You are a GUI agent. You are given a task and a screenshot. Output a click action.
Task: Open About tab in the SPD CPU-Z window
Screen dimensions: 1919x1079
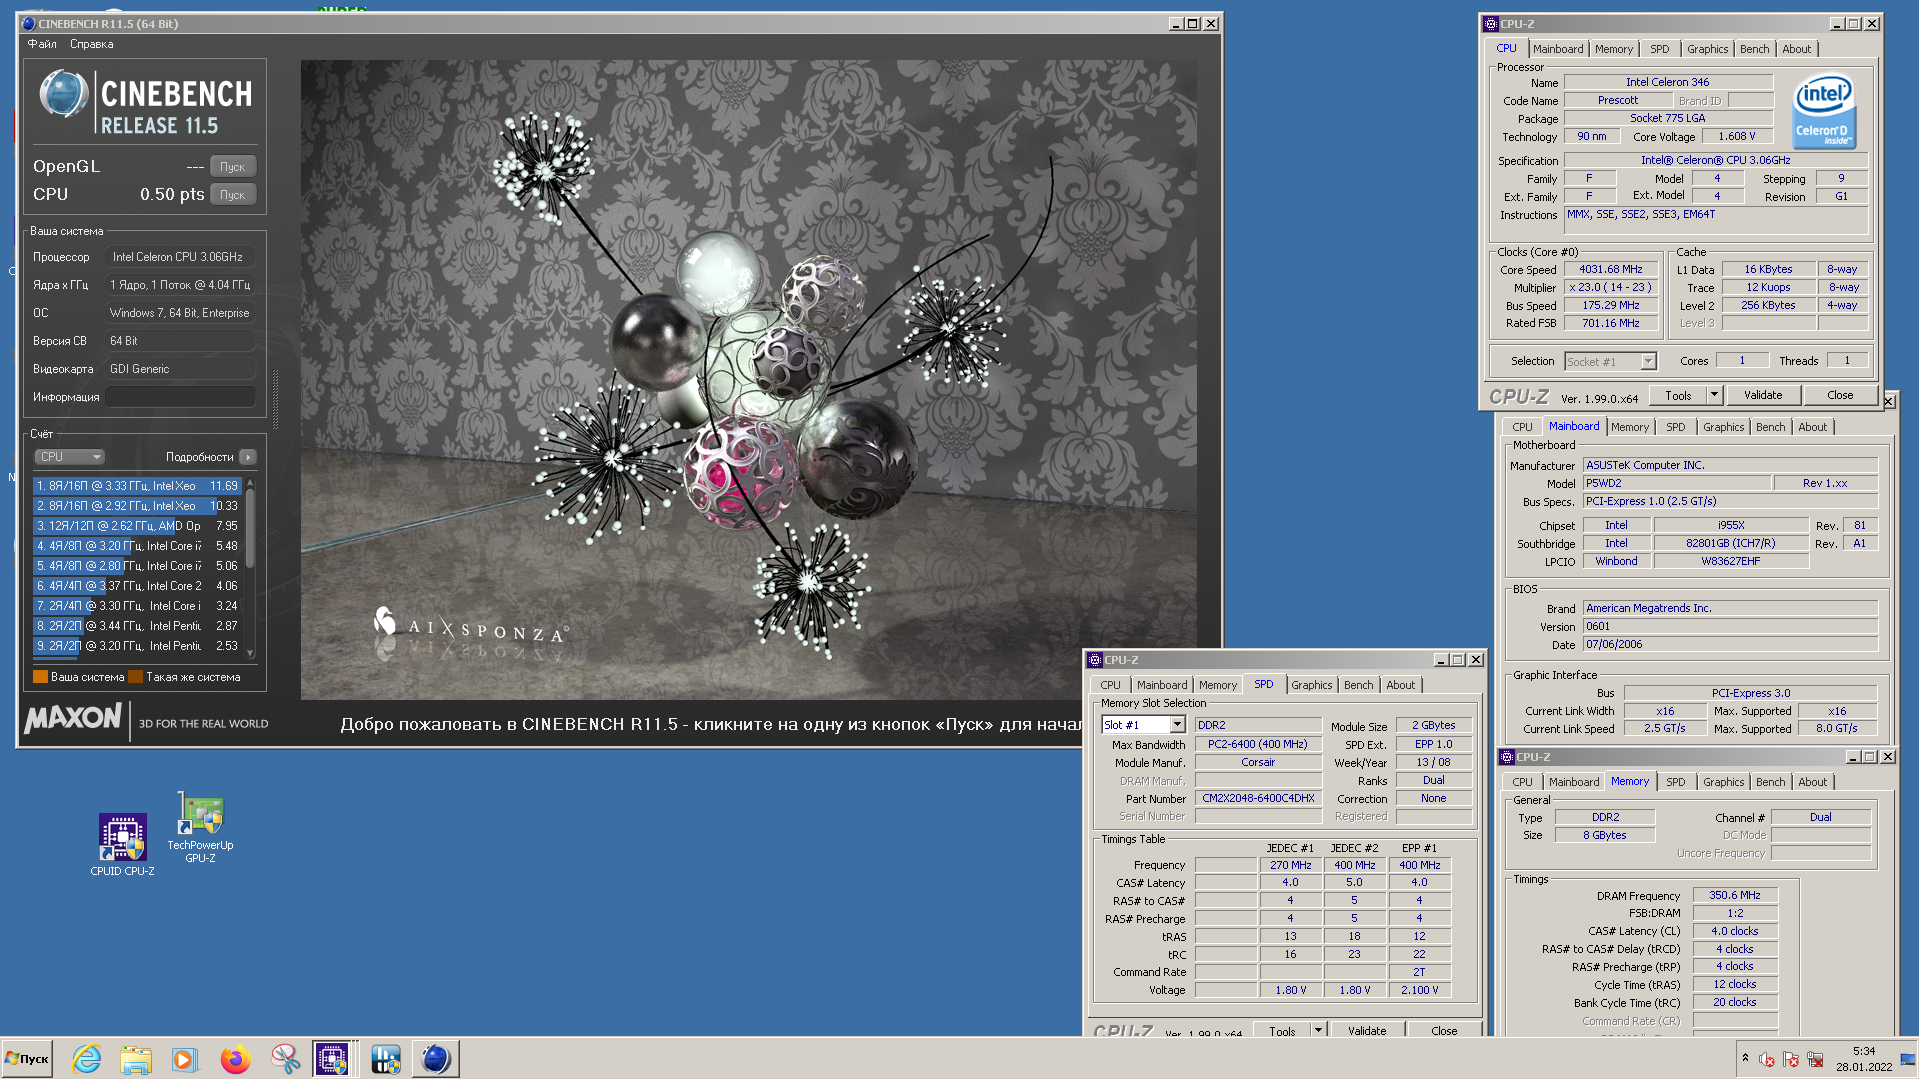pyautogui.click(x=1400, y=685)
